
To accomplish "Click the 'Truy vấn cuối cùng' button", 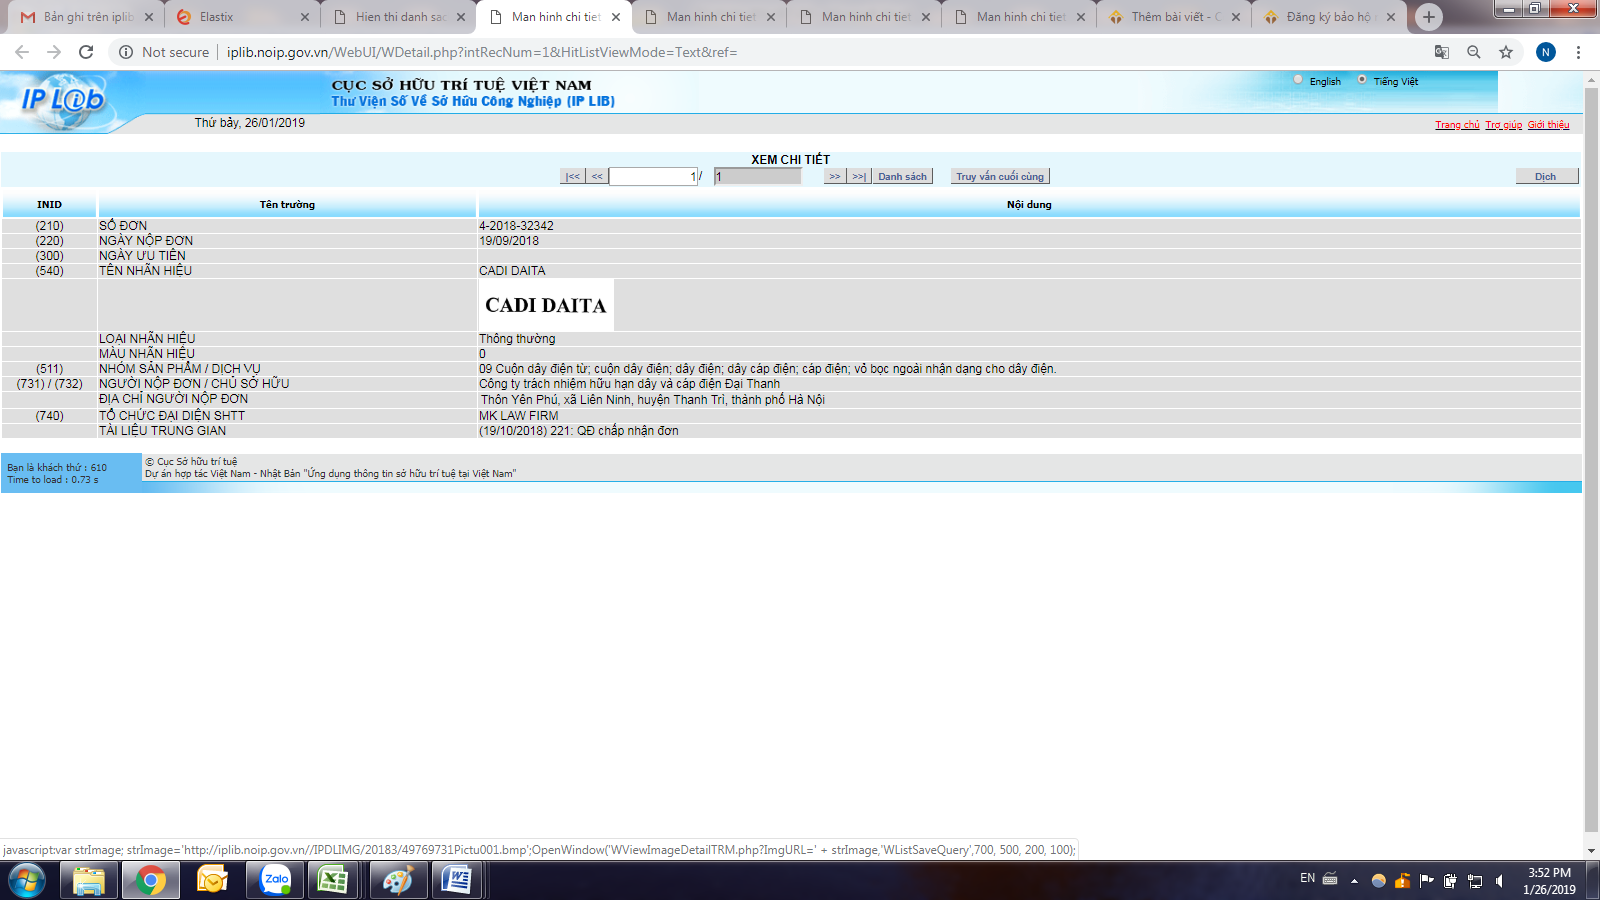I will pos(1000,176).
